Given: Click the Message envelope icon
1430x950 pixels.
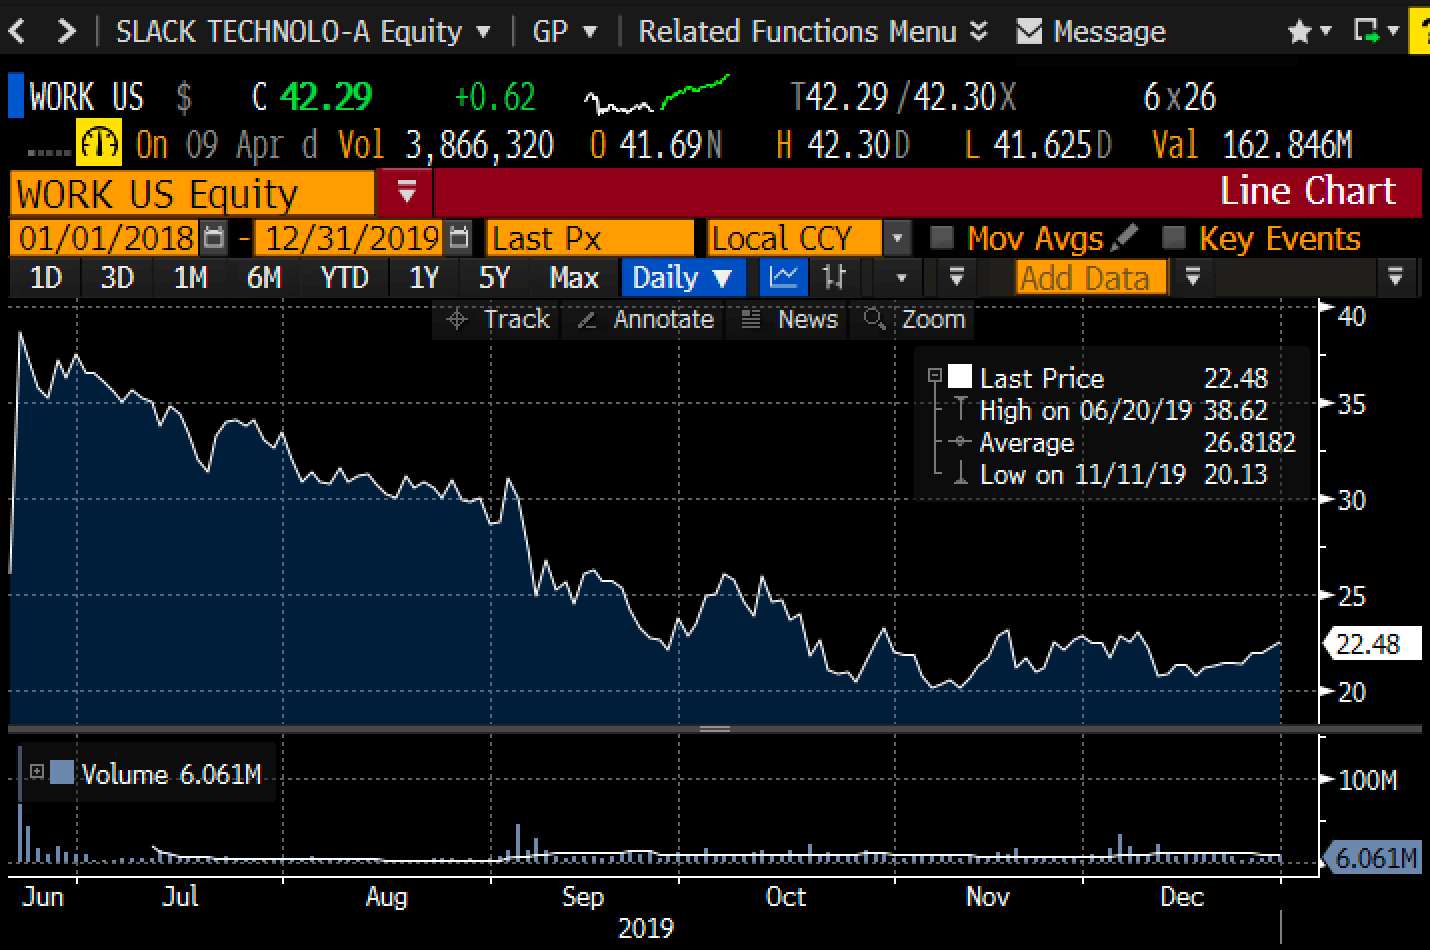Looking at the screenshot, I should pos(1029,32).
